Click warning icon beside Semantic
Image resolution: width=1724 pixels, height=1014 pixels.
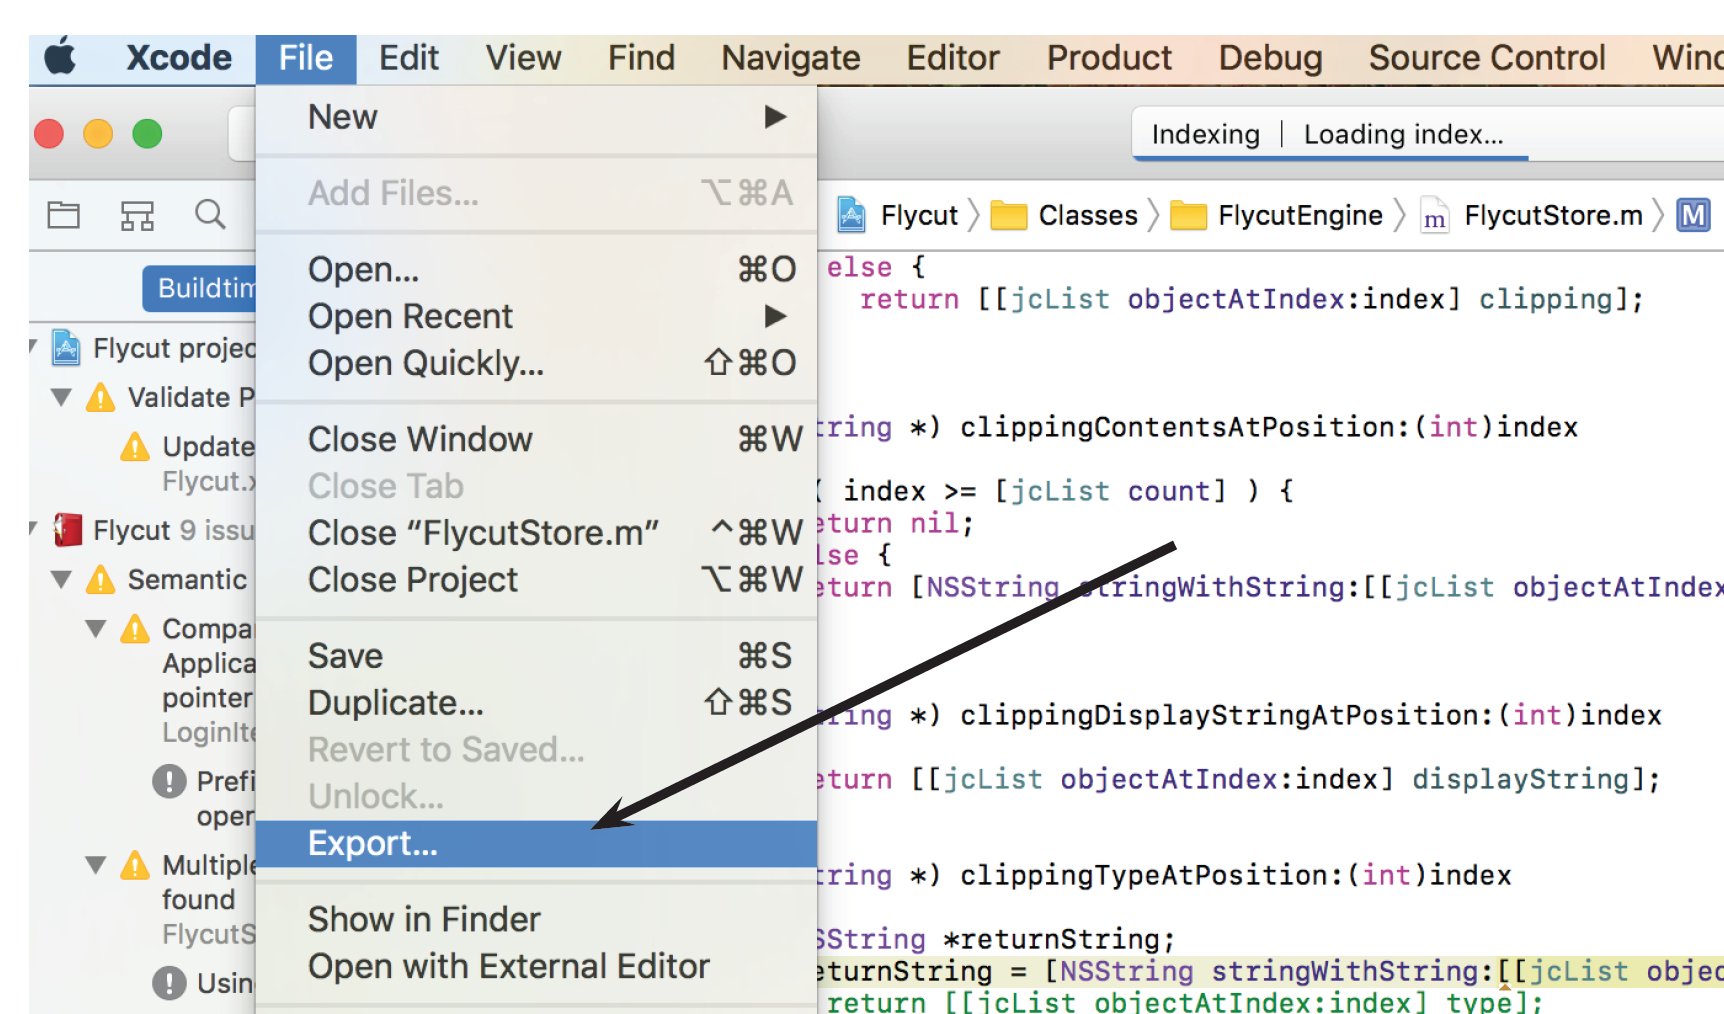click(x=100, y=580)
